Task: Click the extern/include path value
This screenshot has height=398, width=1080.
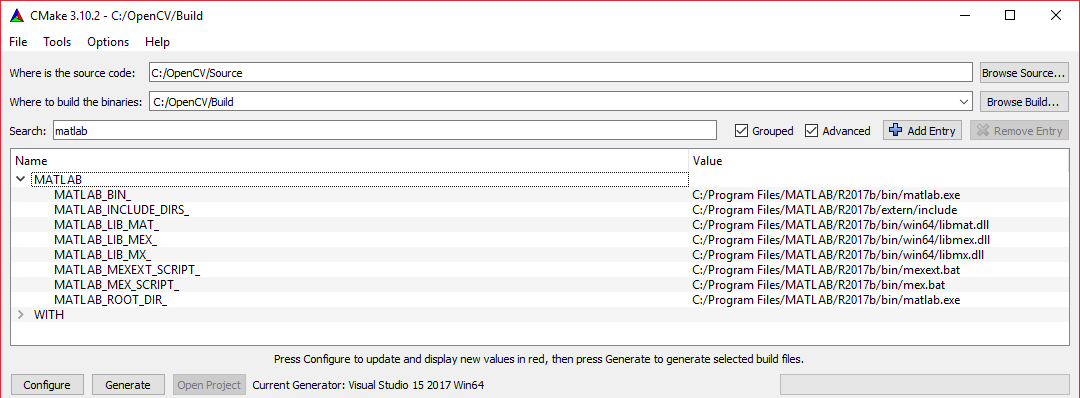Action: coord(824,209)
